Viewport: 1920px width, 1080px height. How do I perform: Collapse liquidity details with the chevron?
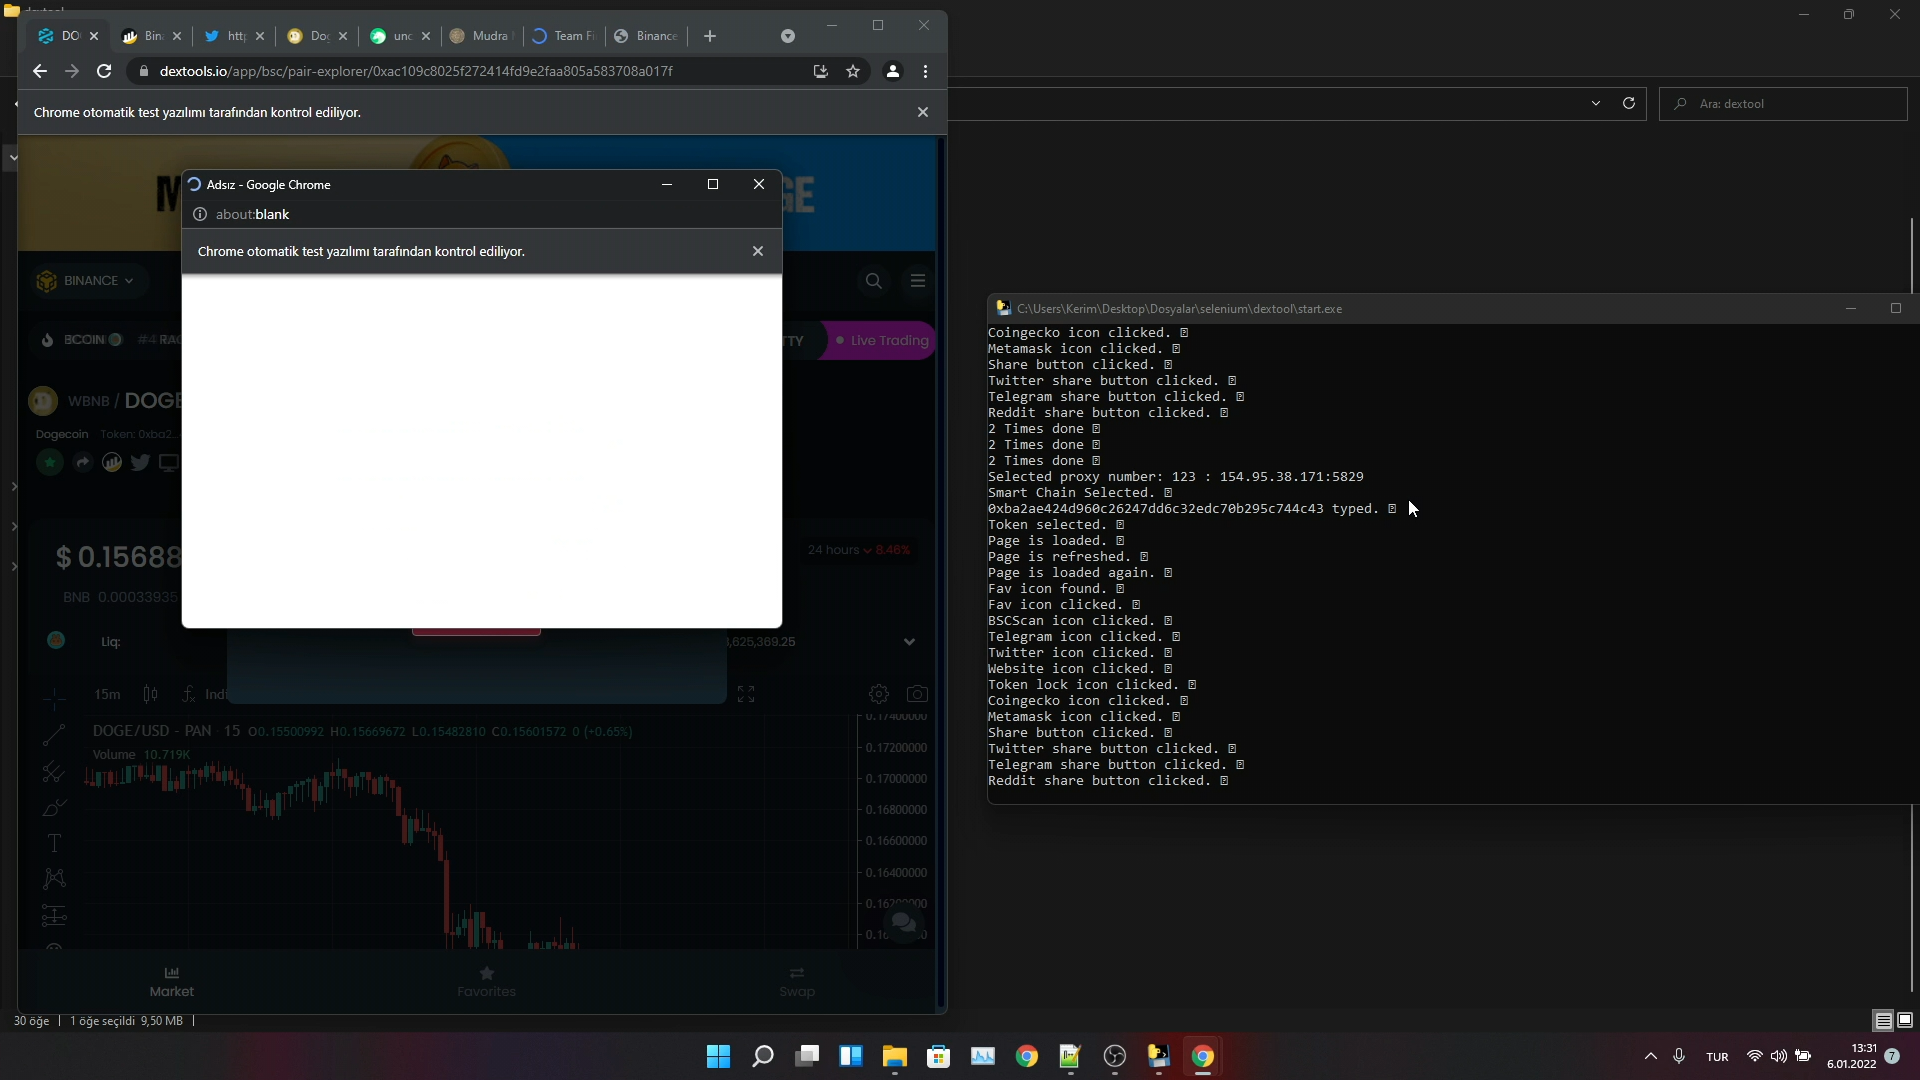(x=910, y=641)
